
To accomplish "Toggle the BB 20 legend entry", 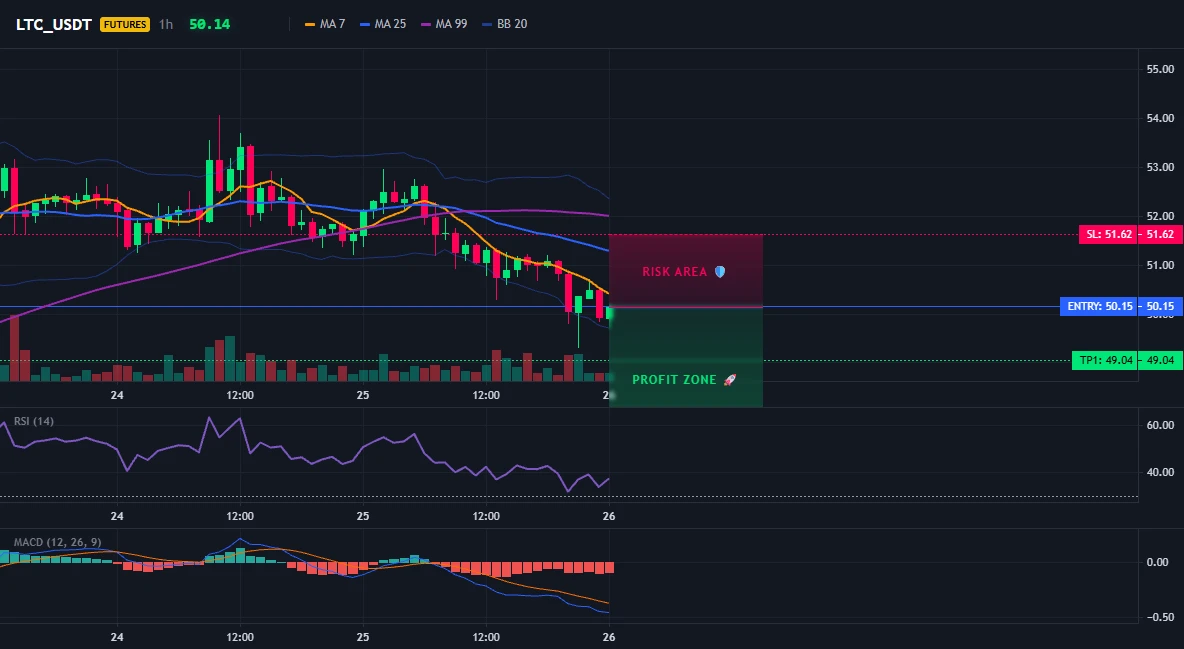I will (504, 24).
